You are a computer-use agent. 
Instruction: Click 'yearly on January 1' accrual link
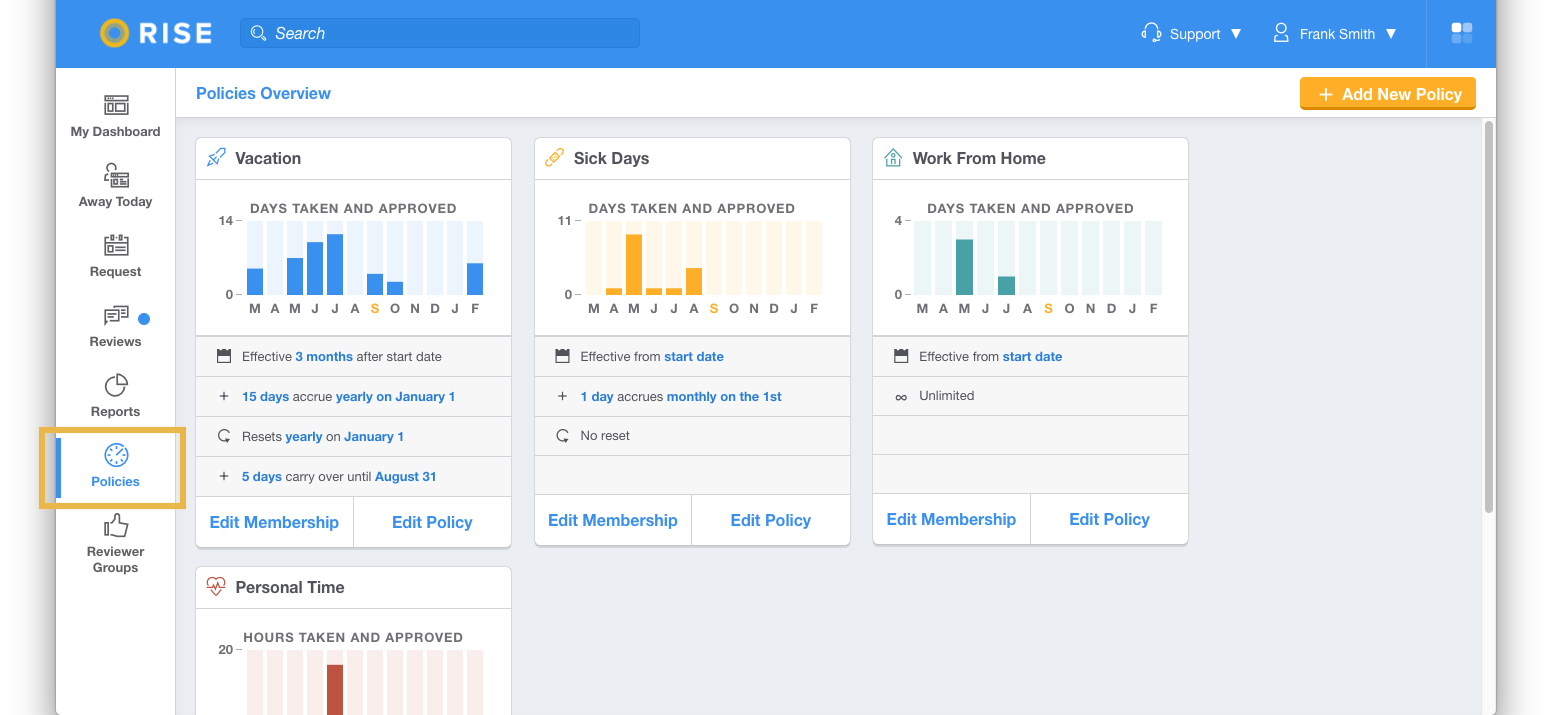tap(395, 396)
